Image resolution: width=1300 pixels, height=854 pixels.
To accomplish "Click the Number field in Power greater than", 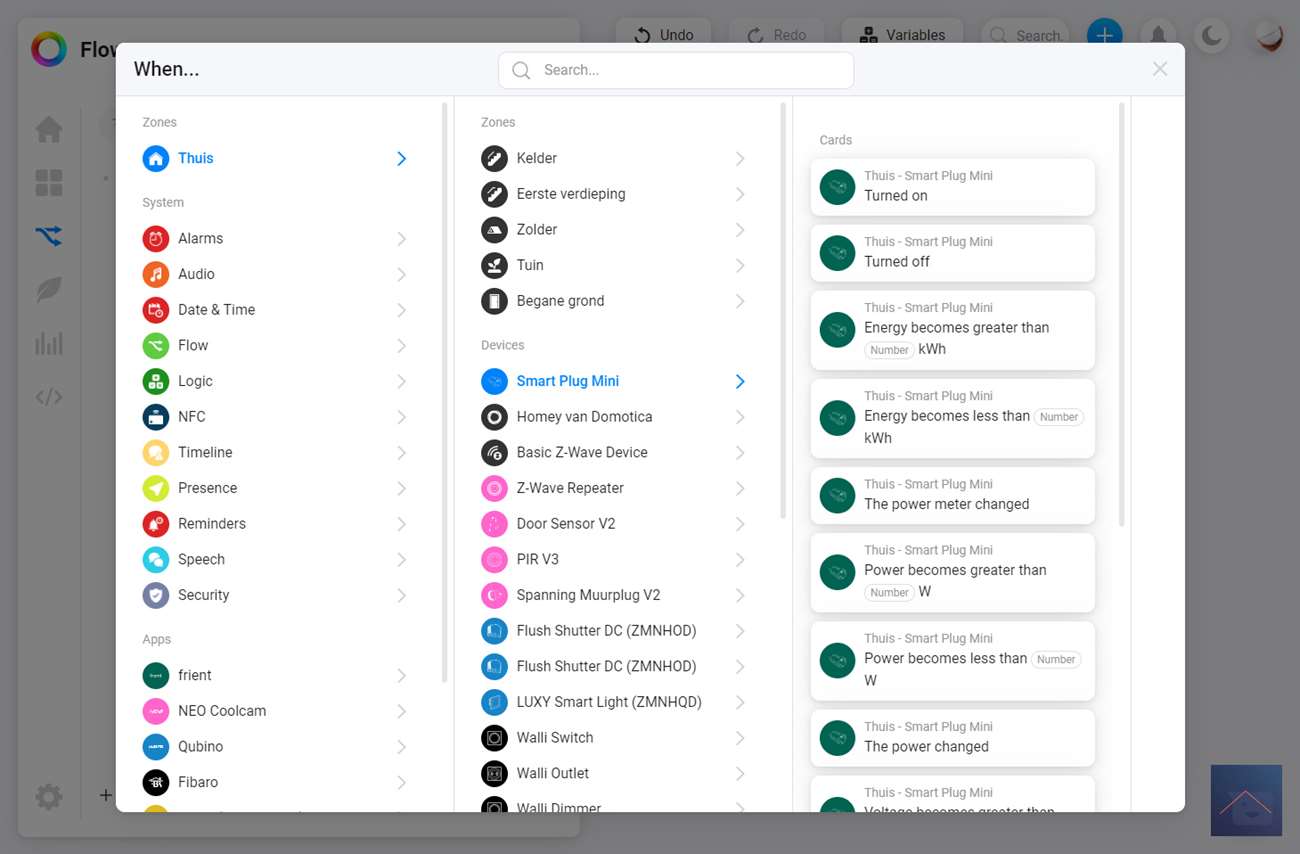I will [x=889, y=593].
